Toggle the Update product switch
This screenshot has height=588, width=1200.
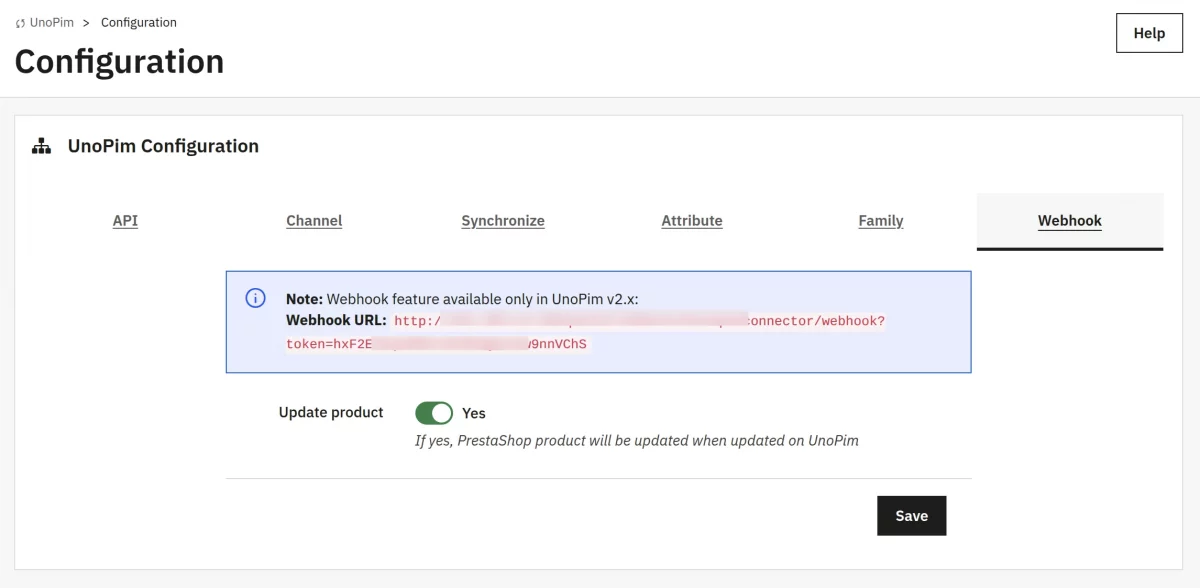click(434, 413)
